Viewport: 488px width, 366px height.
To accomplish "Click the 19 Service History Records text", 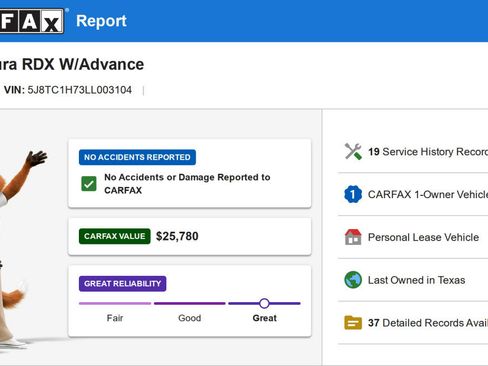I will coord(428,152).
